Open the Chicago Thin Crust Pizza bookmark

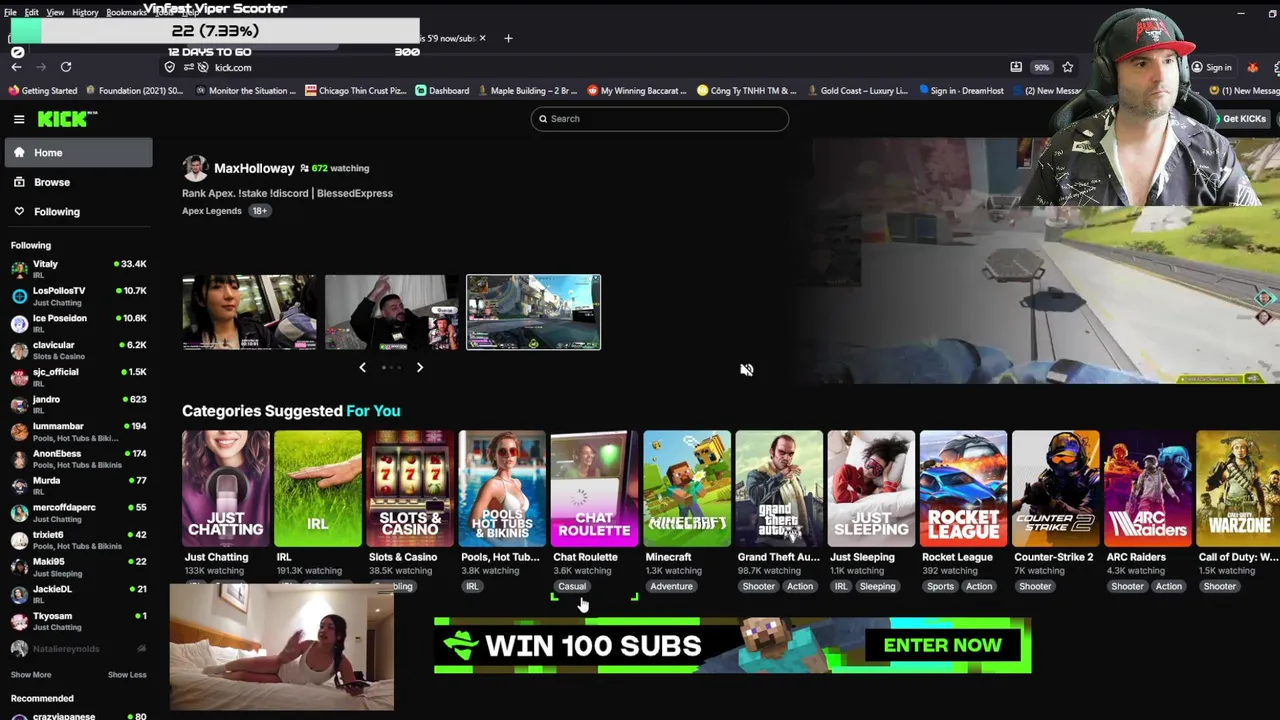click(x=356, y=91)
